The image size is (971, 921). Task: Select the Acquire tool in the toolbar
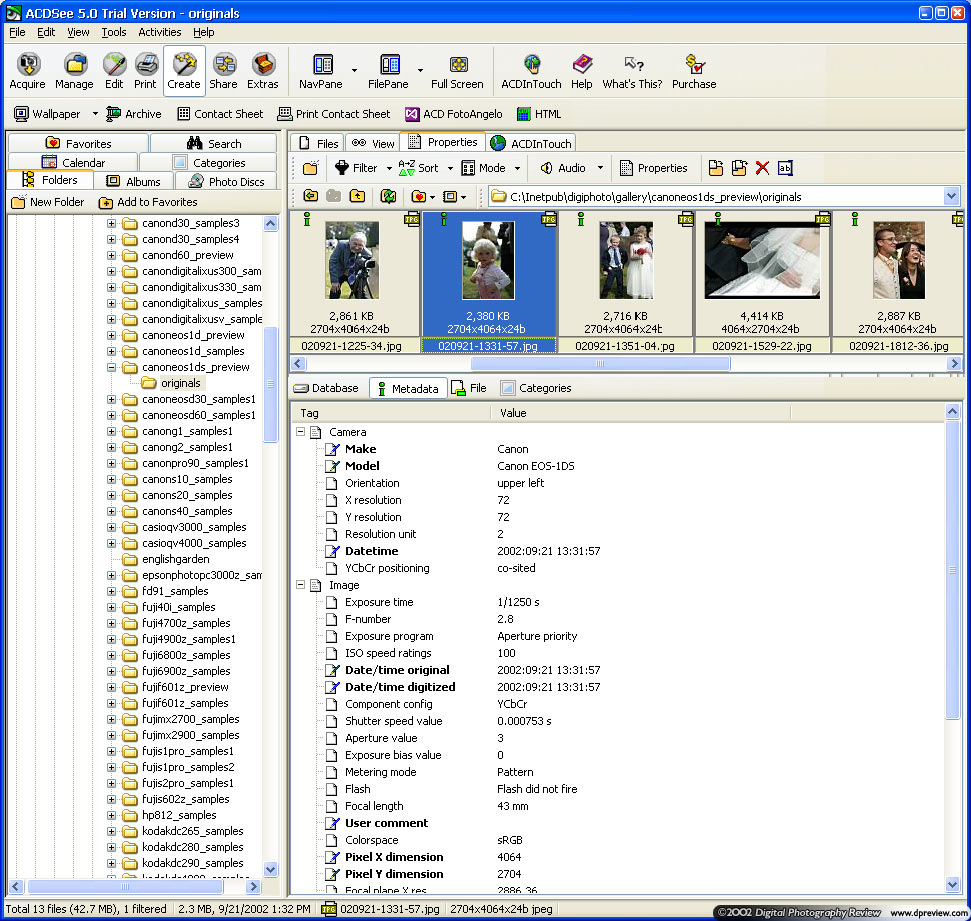click(26, 70)
